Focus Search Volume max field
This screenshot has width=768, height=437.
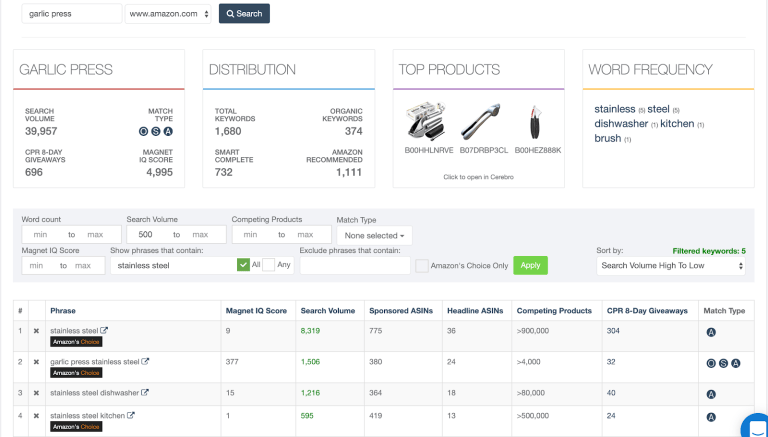point(200,235)
